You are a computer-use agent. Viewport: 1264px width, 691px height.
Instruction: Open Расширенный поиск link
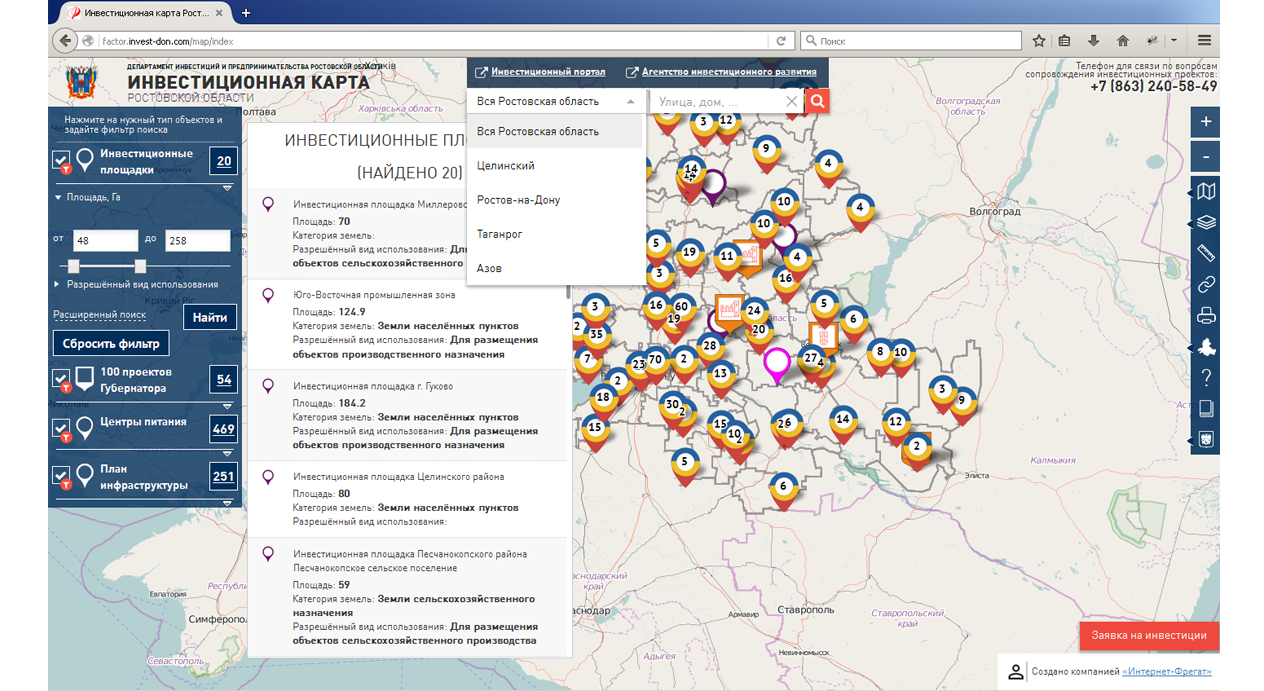click(100, 315)
